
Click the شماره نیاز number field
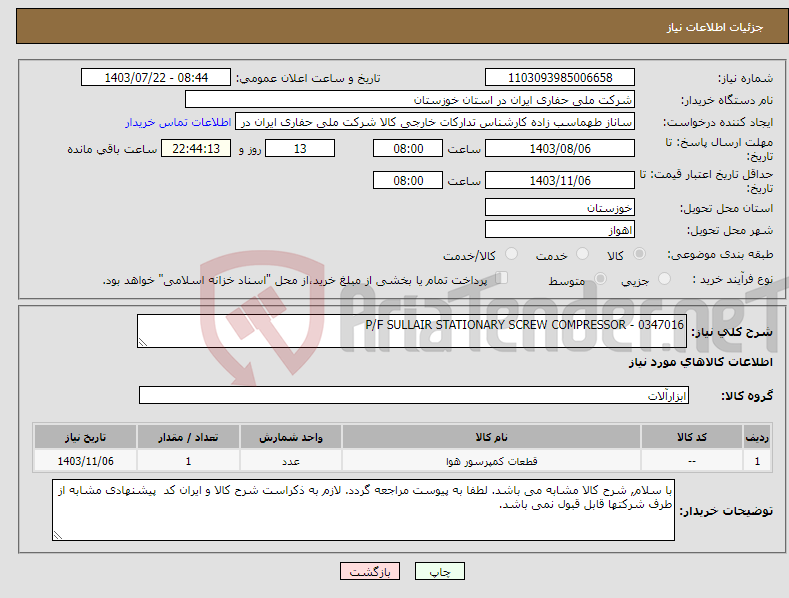coord(560,78)
